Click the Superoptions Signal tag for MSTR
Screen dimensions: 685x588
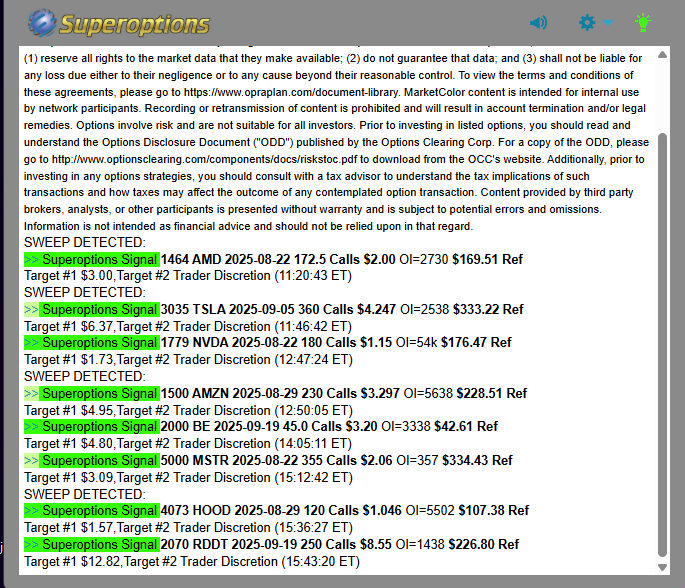click(x=99, y=460)
